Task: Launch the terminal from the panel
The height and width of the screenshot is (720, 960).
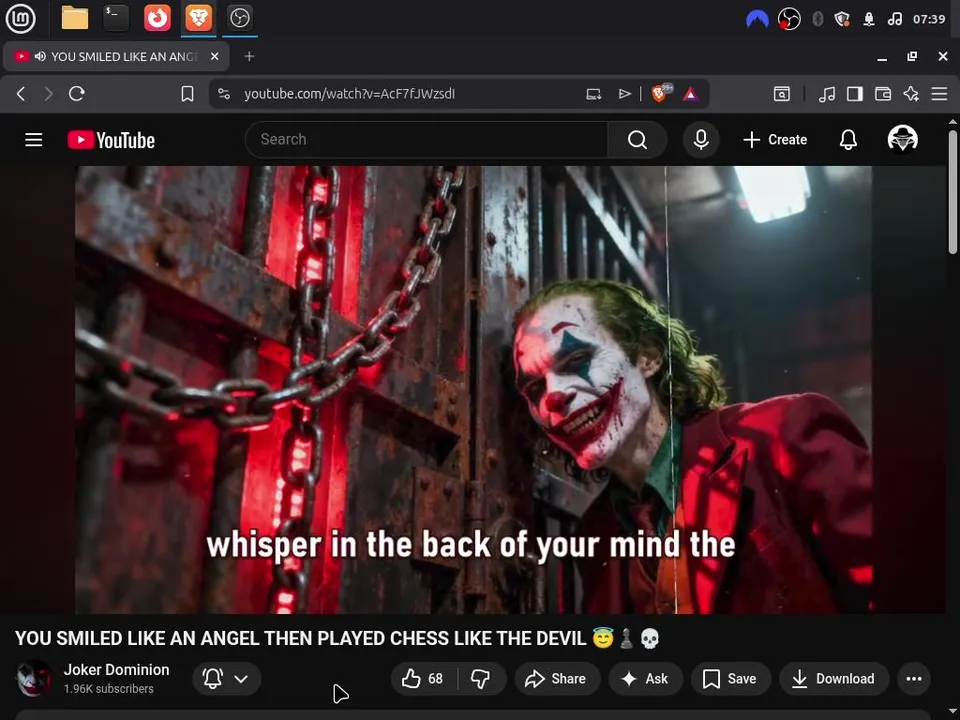Action: tap(116, 18)
